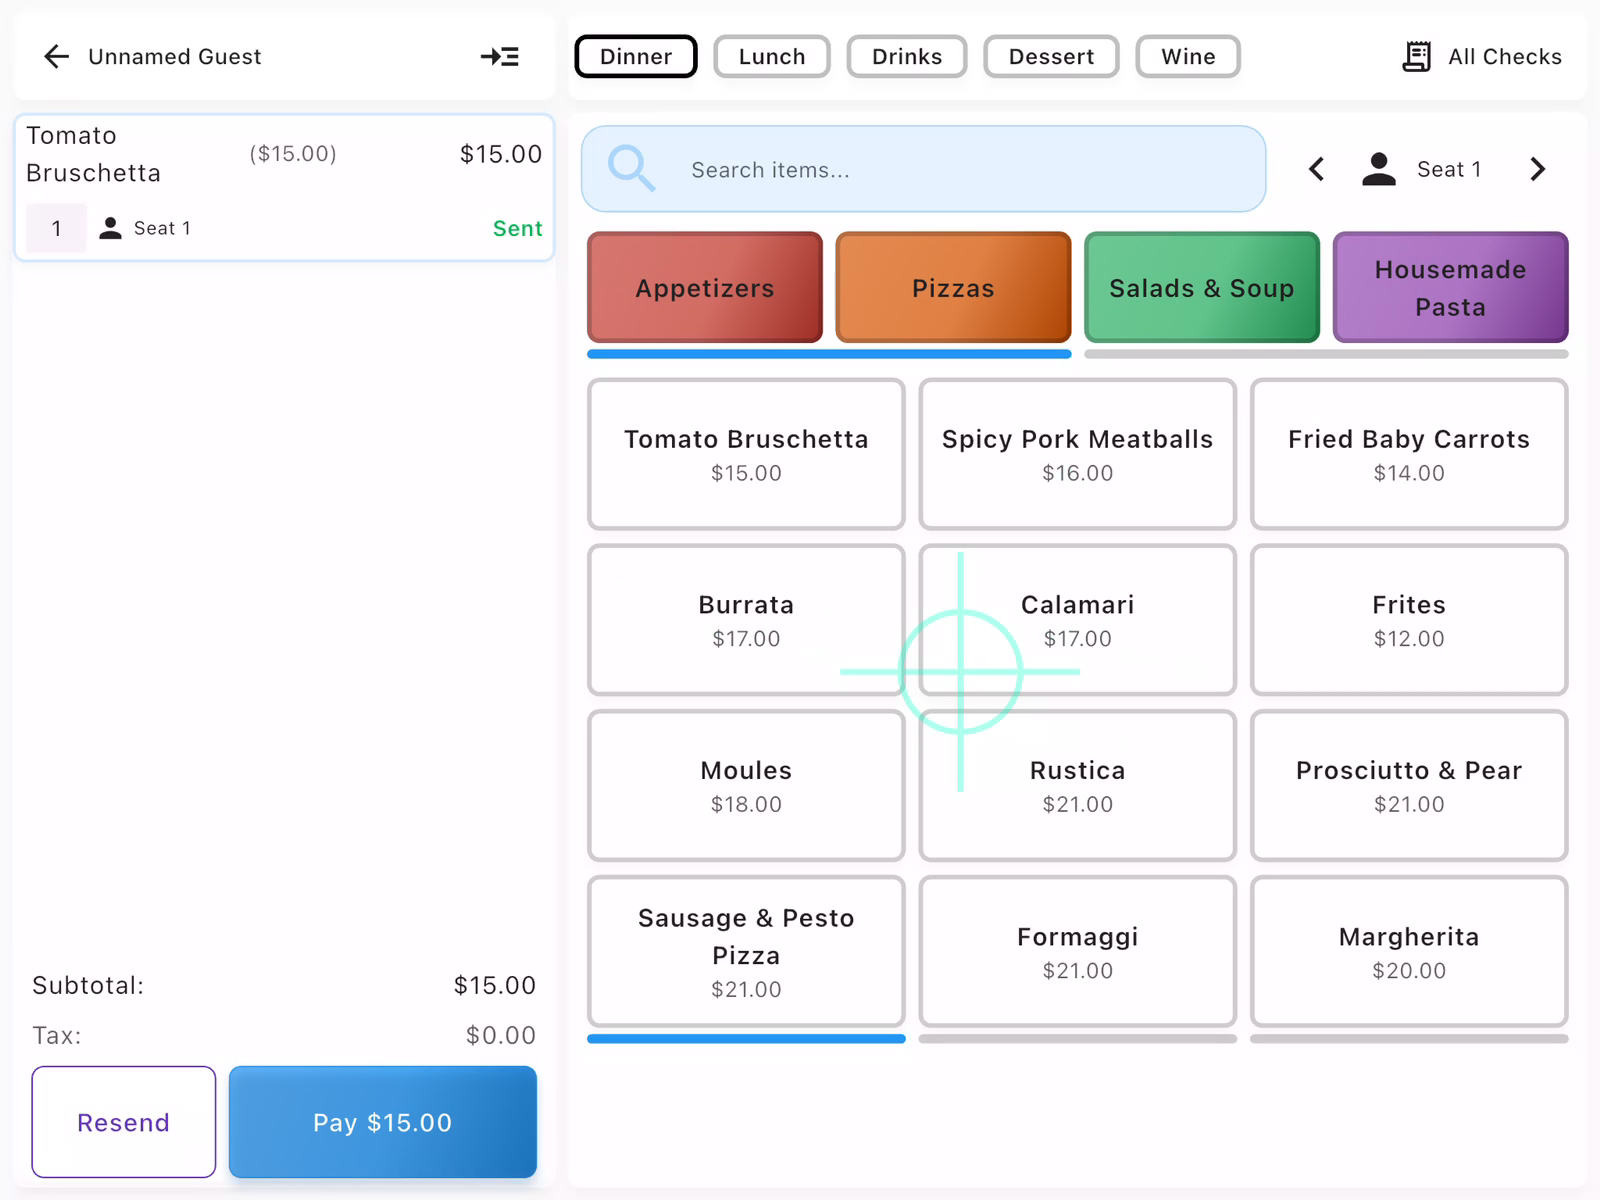Collapse the order panel with arrow-list icon
The image size is (1600, 1200).
pyautogui.click(x=499, y=57)
